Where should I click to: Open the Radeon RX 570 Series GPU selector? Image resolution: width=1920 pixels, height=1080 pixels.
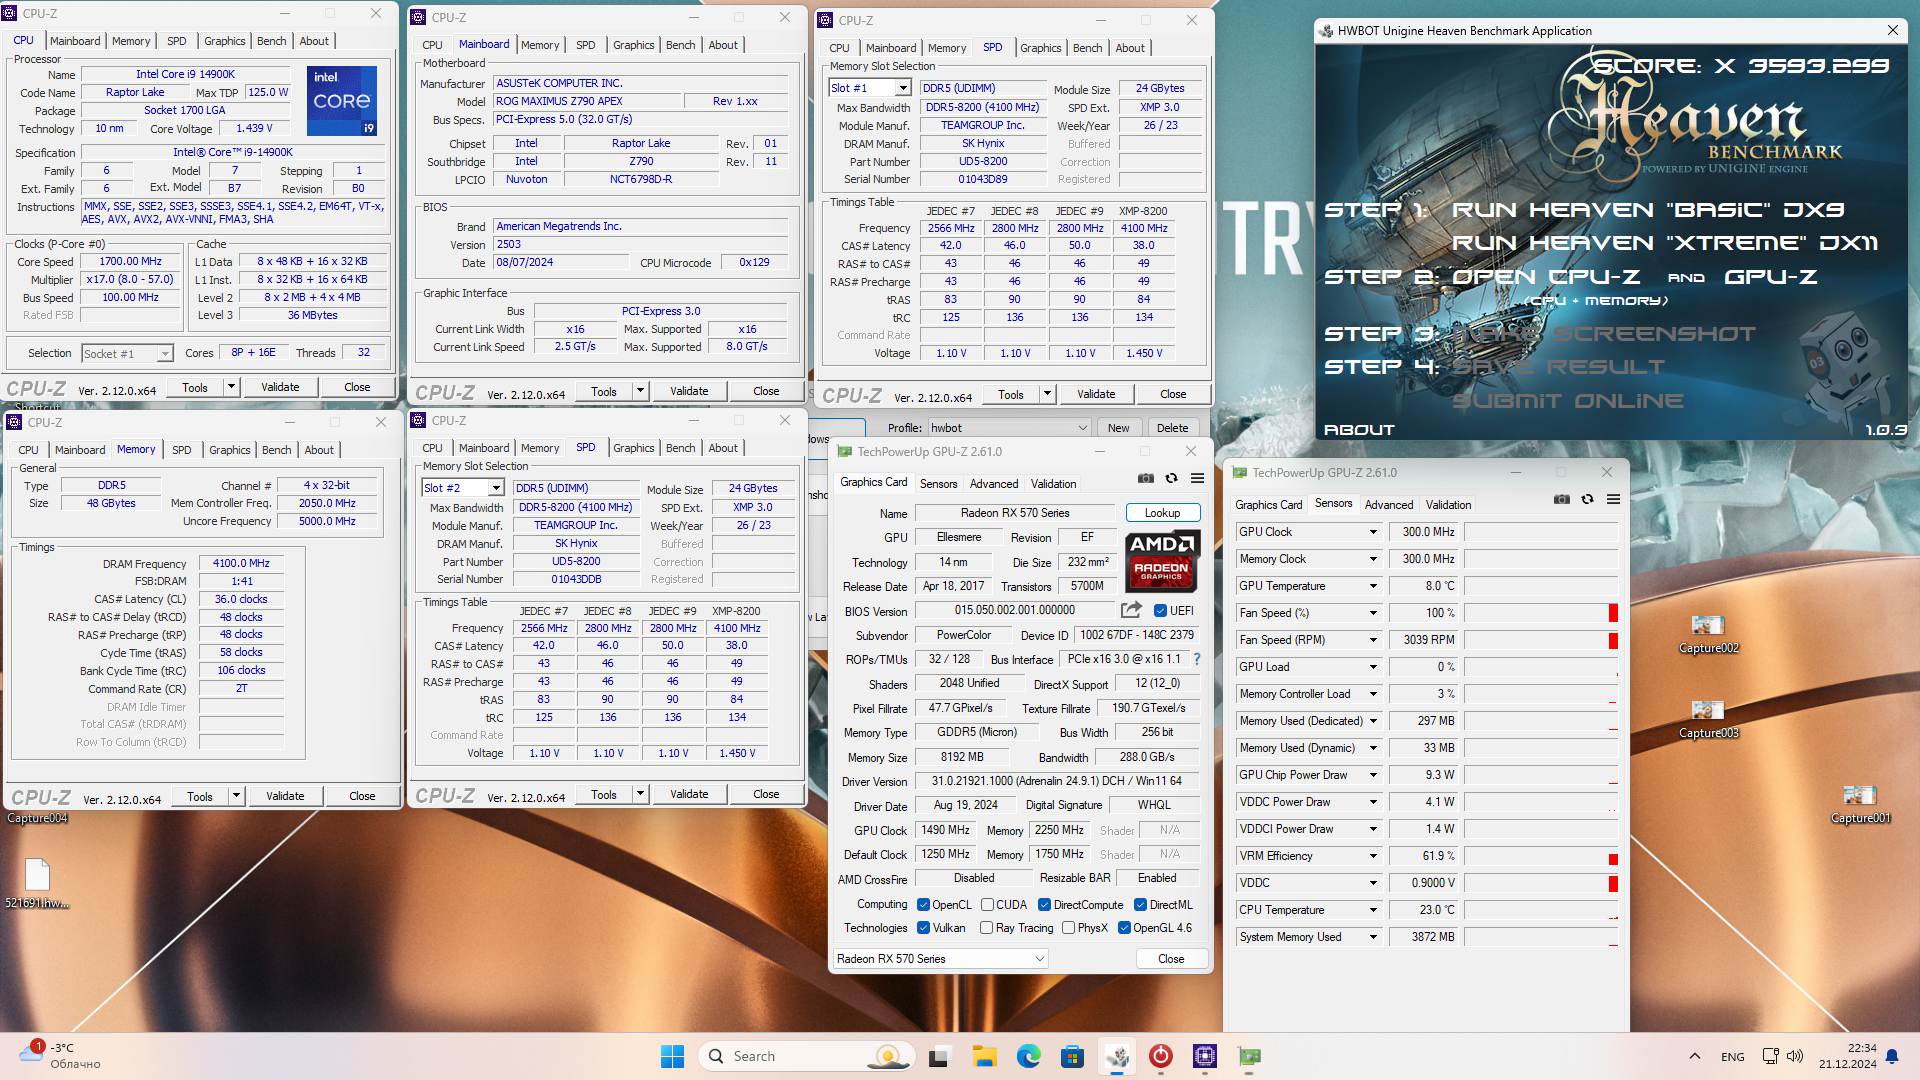pyautogui.click(x=940, y=959)
